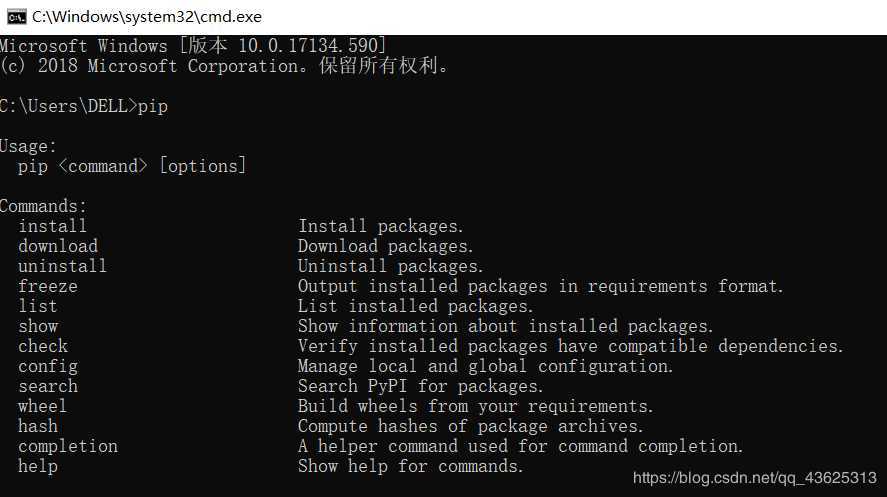Image resolution: width=887 pixels, height=497 pixels.
Task: Click the 'hash' command entry
Action: [38, 426]
